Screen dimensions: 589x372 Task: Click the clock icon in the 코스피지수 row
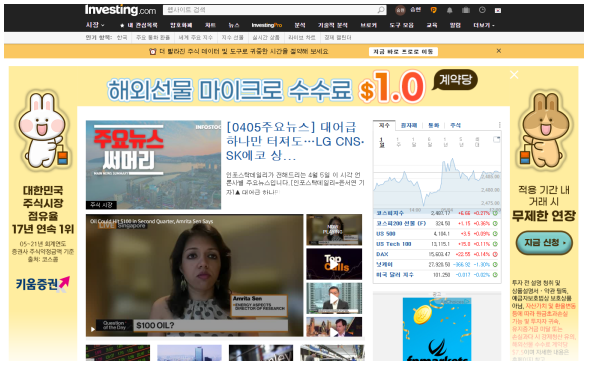coord(495,213)
